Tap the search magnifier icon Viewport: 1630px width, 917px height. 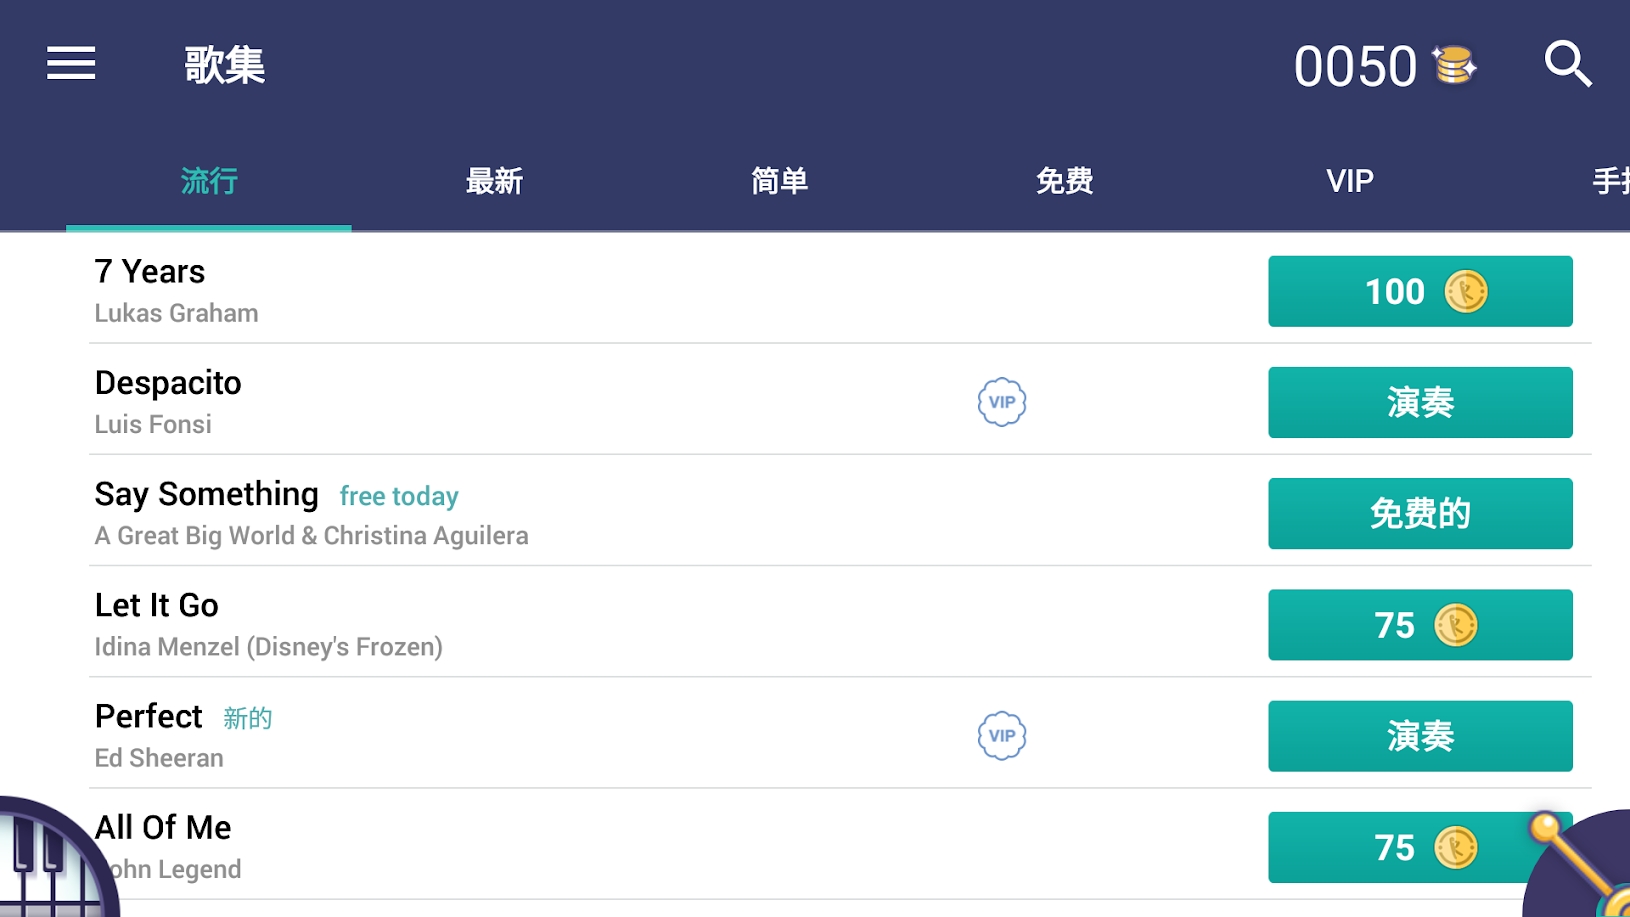[1567, 65]
